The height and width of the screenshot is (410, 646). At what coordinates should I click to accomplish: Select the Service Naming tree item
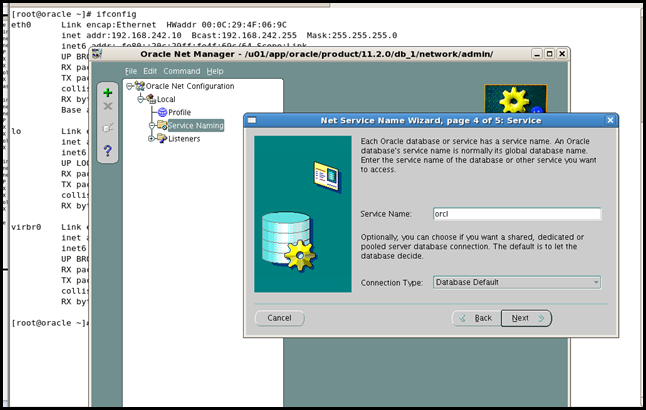point(196,125)
